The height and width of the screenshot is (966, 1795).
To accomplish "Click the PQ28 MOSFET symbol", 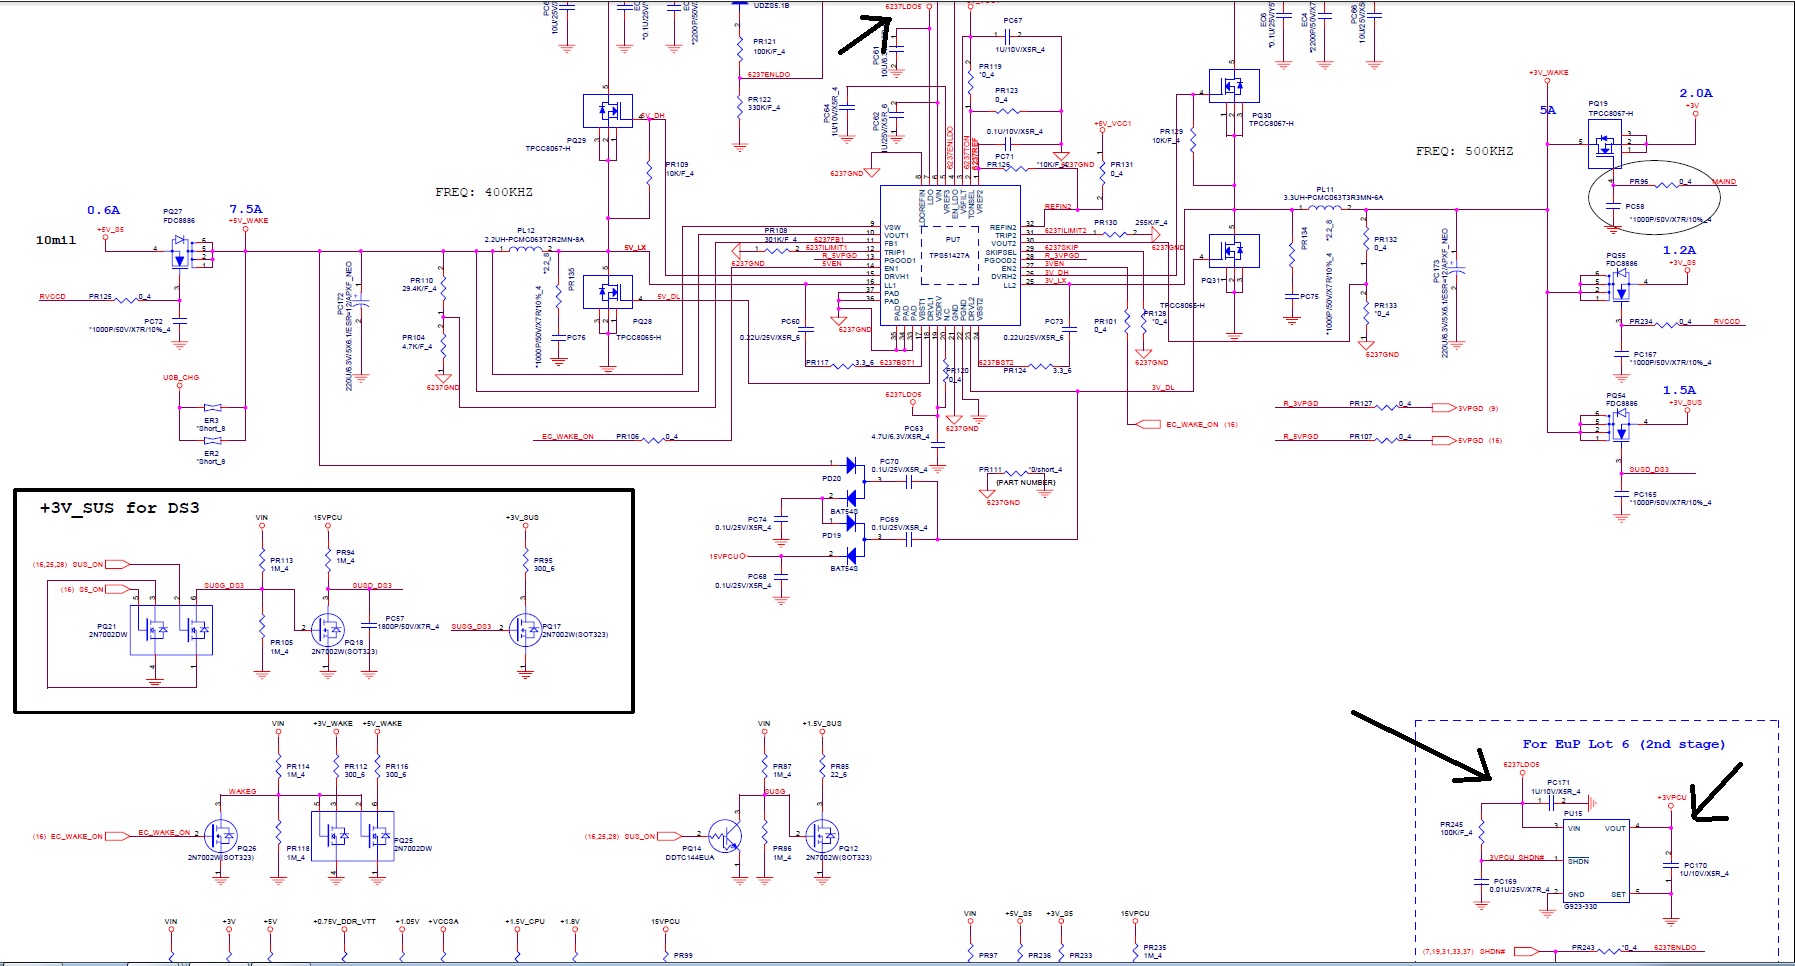I will (608, 291).
